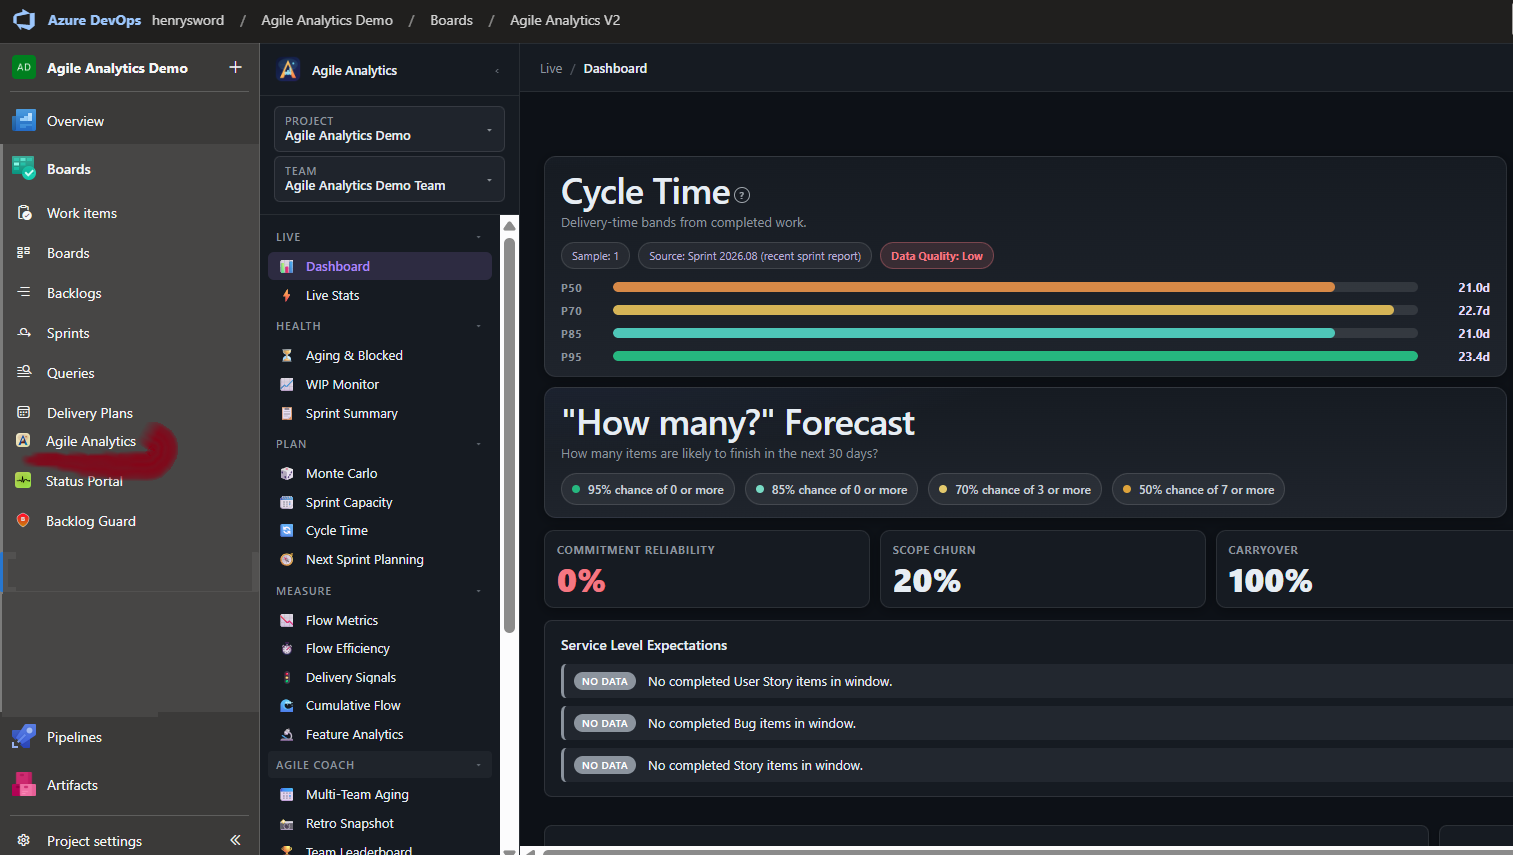Screen dimensions: 1513x855
Task: Click the Source: Sprint 2026.08 badge
Action: (755, 256)
